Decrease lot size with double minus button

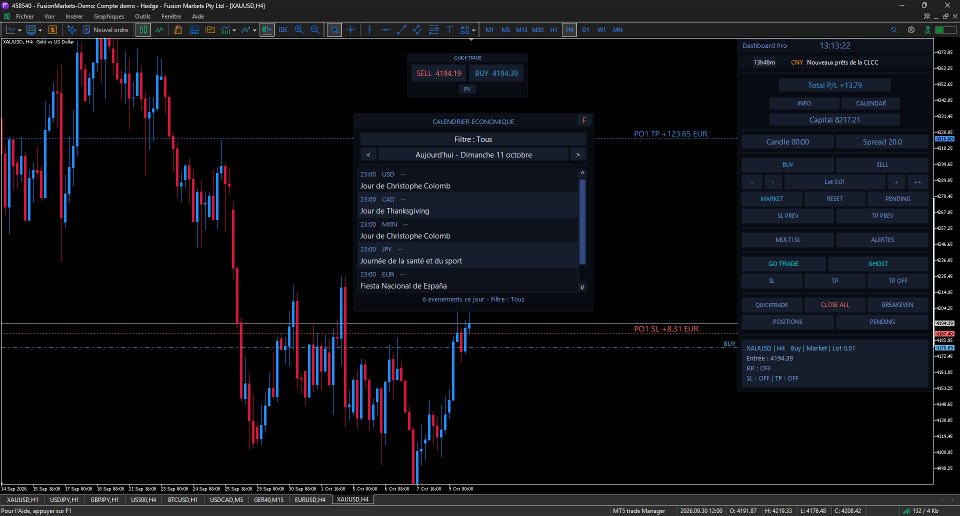click(752, 182)
